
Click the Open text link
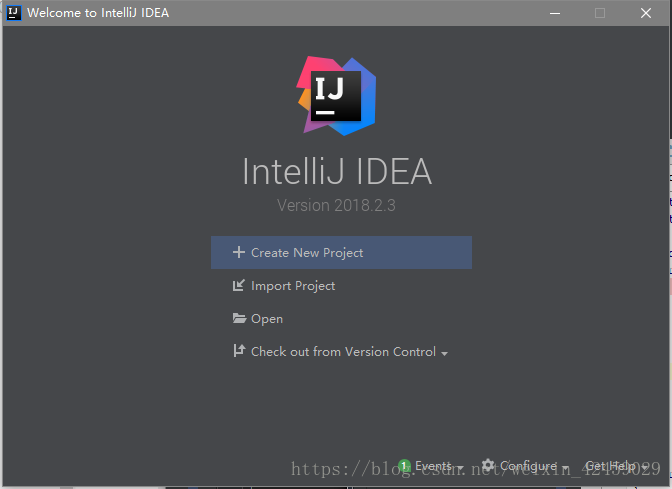(x=267, y=319)
